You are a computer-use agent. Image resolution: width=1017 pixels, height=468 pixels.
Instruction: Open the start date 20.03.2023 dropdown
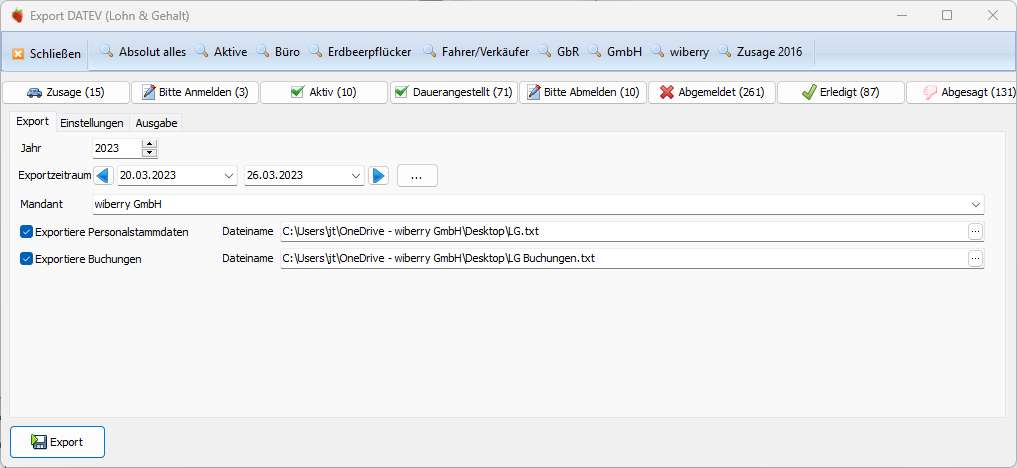tap(228, 176)
